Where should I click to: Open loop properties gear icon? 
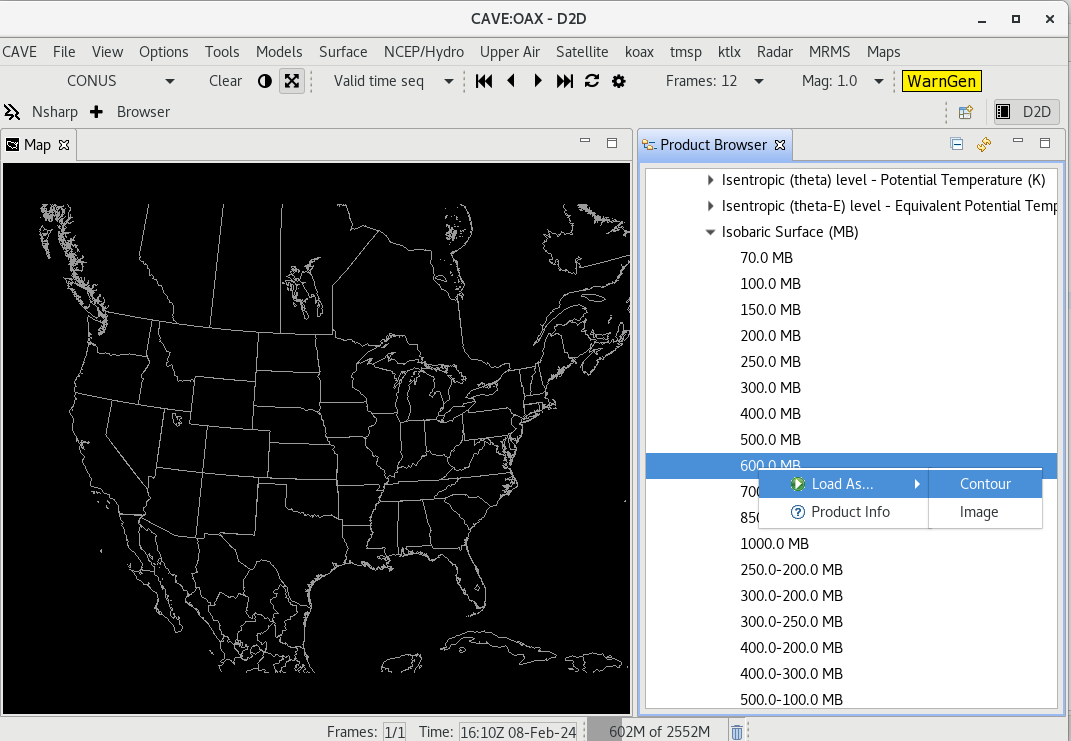[619, 81]
